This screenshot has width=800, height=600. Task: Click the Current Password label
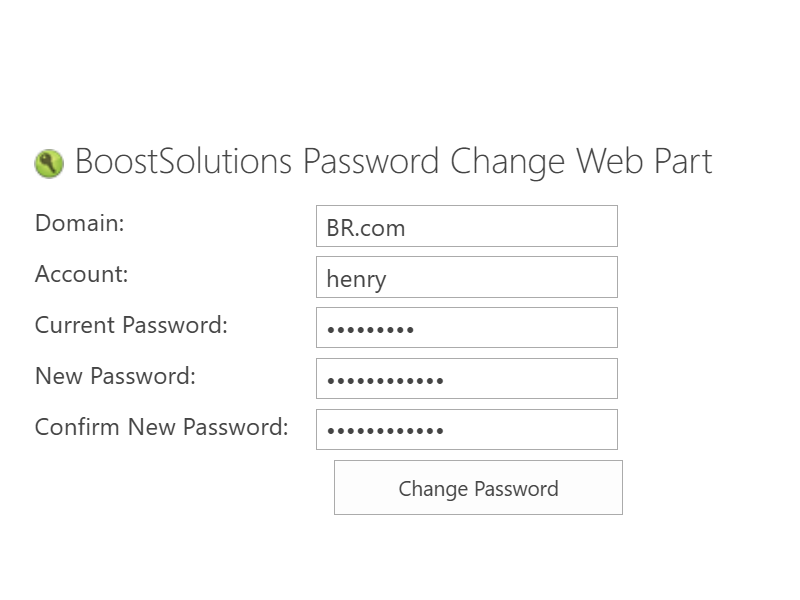tap(131, 326)
